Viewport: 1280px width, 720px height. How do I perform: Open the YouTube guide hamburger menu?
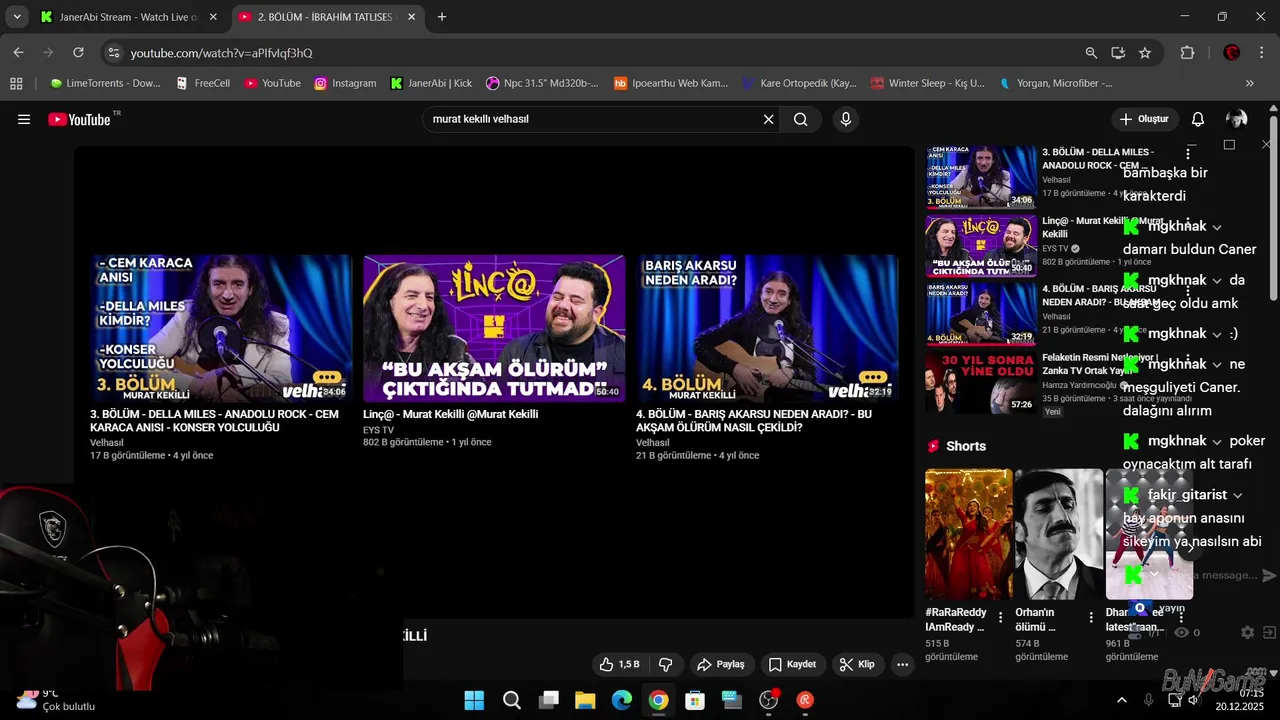[x=24, y=119]
